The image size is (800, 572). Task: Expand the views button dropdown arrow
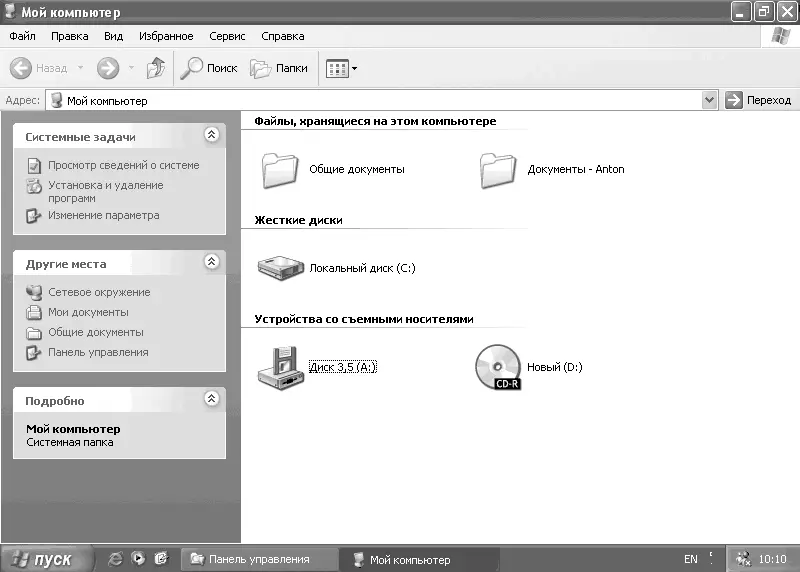click(355, 68)
